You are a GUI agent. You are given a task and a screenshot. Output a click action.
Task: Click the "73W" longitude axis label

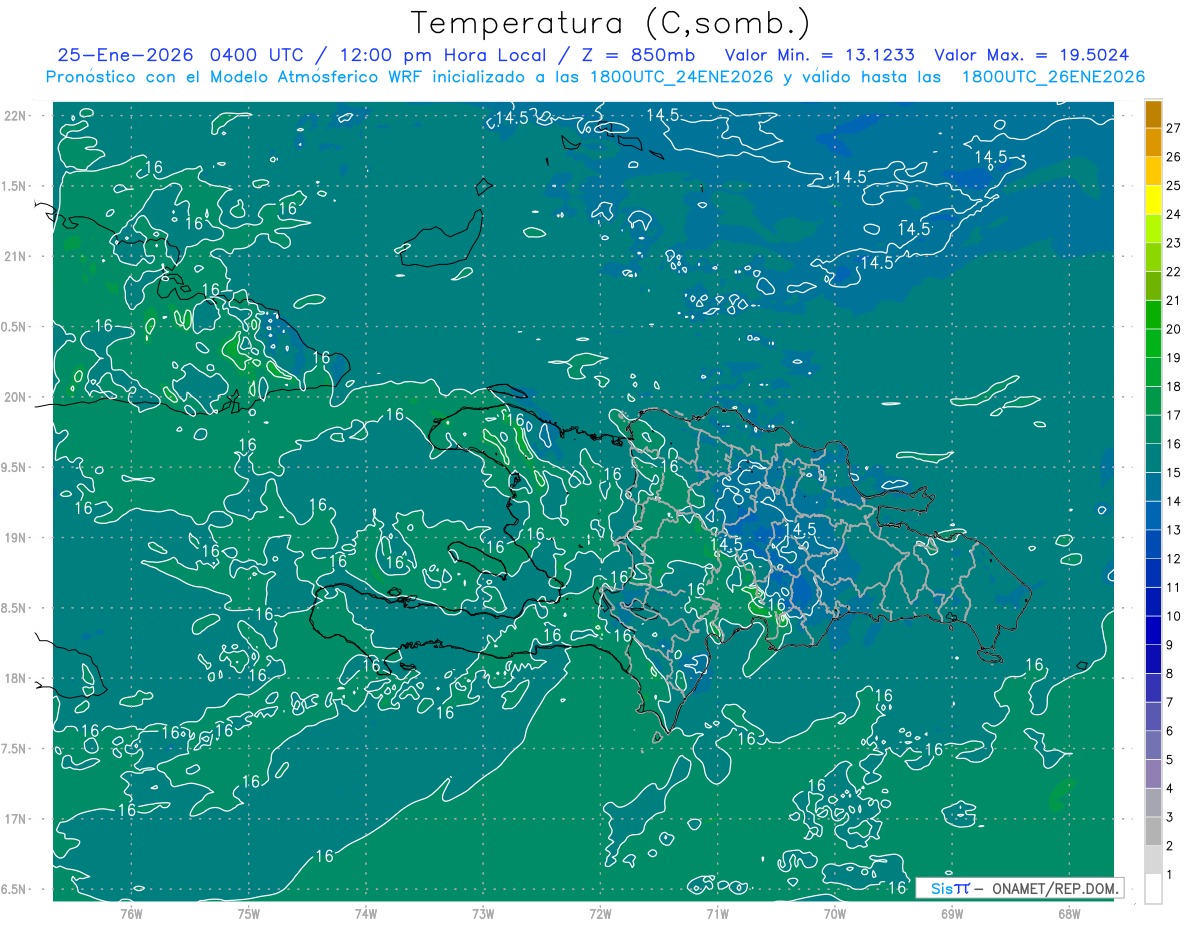pyautogui.click(x=483, y=913)
